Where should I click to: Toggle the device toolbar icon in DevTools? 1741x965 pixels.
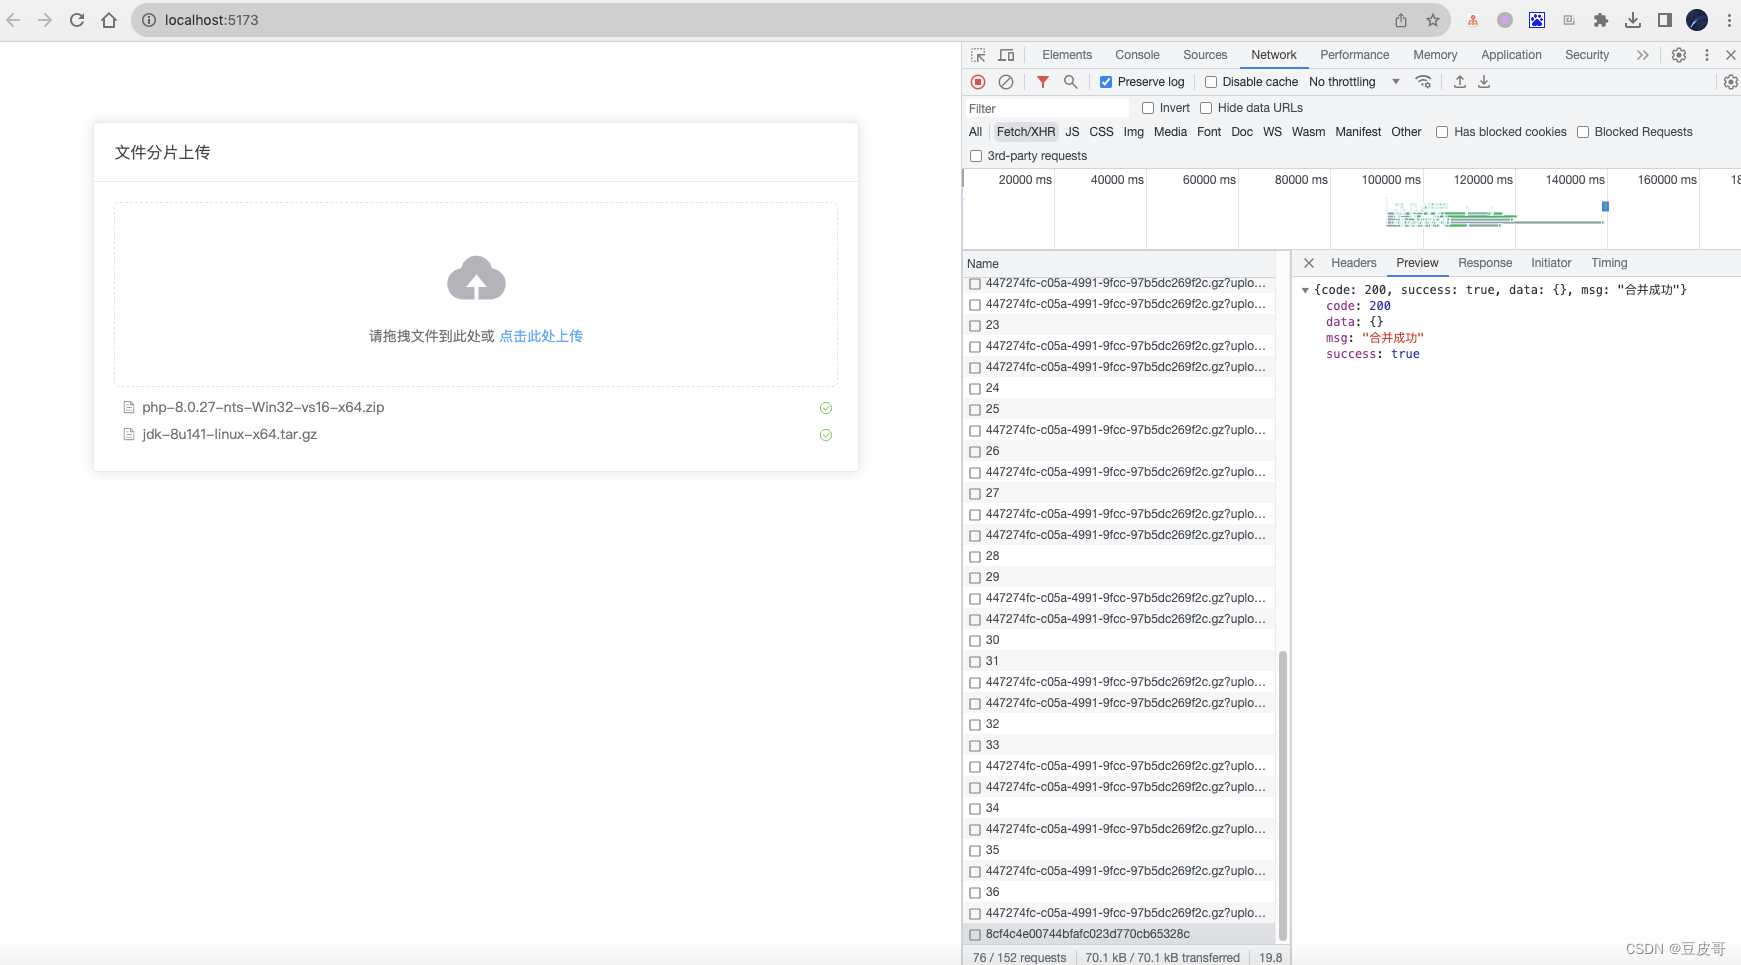point(1006,55)
